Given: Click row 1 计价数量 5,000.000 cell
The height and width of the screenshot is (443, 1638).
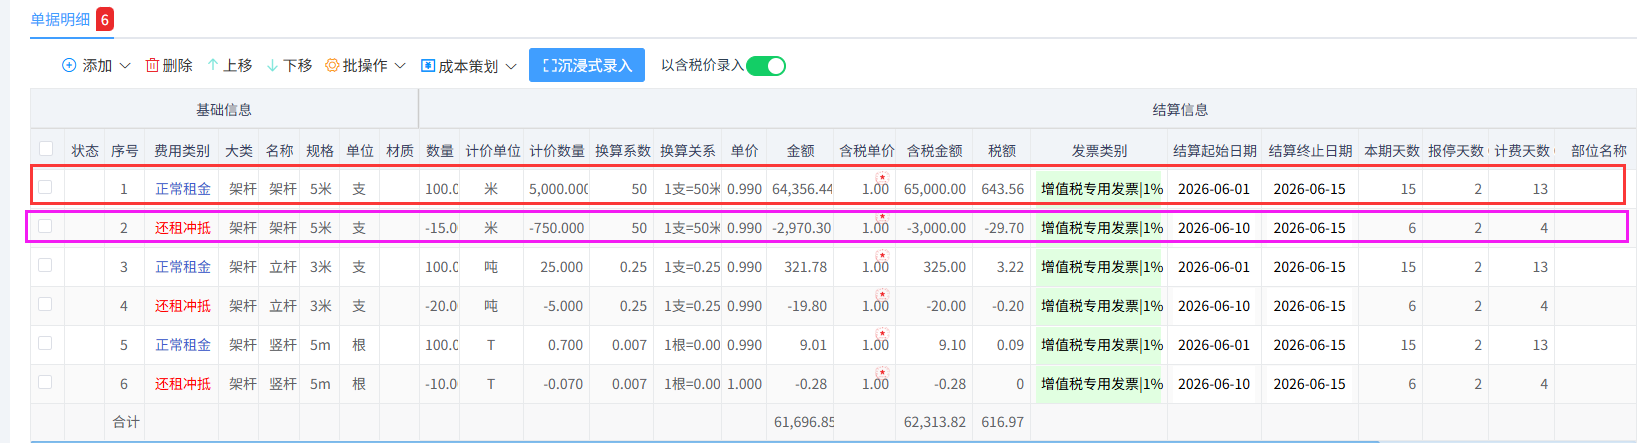Looking at the screenshot, I should 558,188.
